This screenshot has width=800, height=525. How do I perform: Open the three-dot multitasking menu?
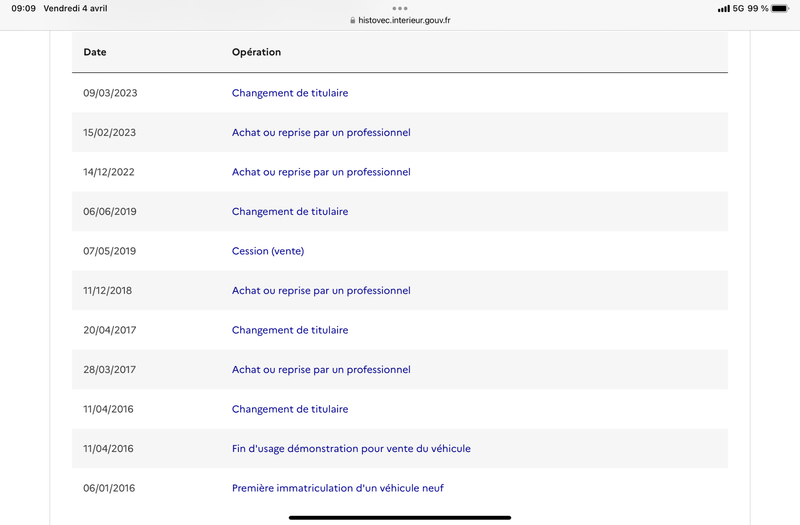click(400, 8)
